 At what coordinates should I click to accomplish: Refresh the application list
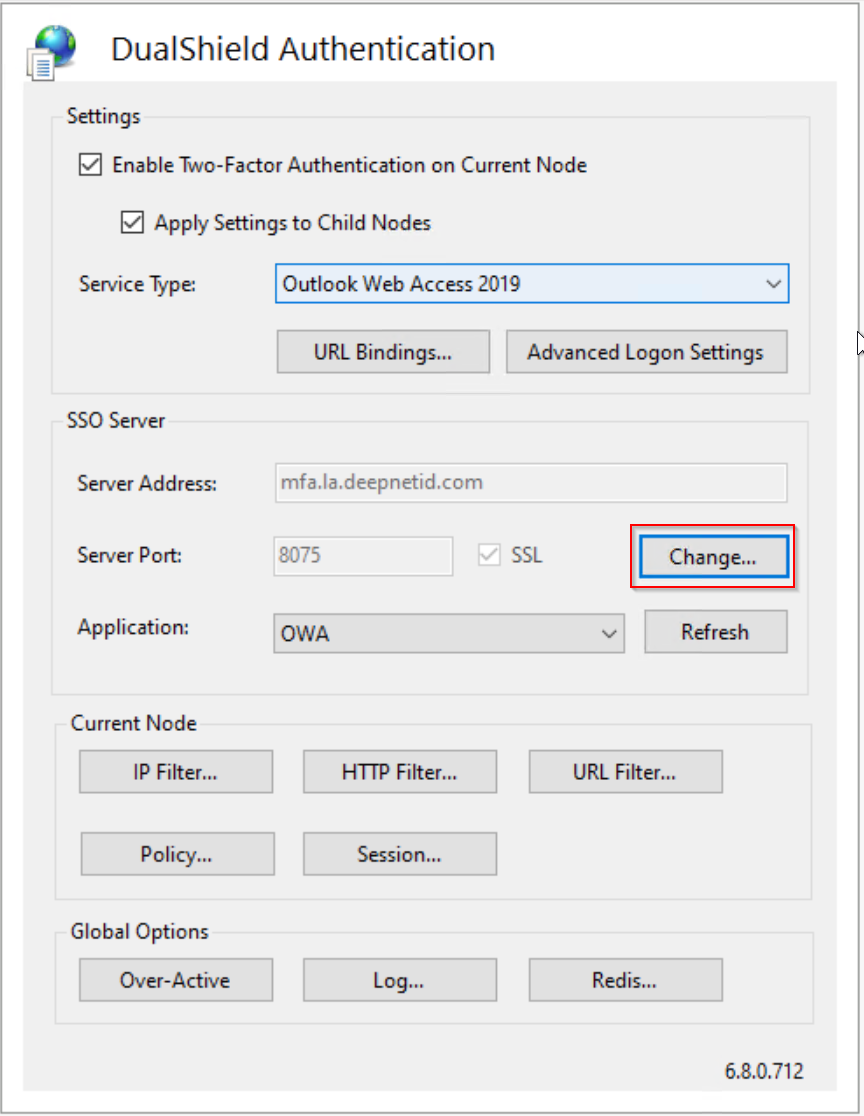(715, 632)
